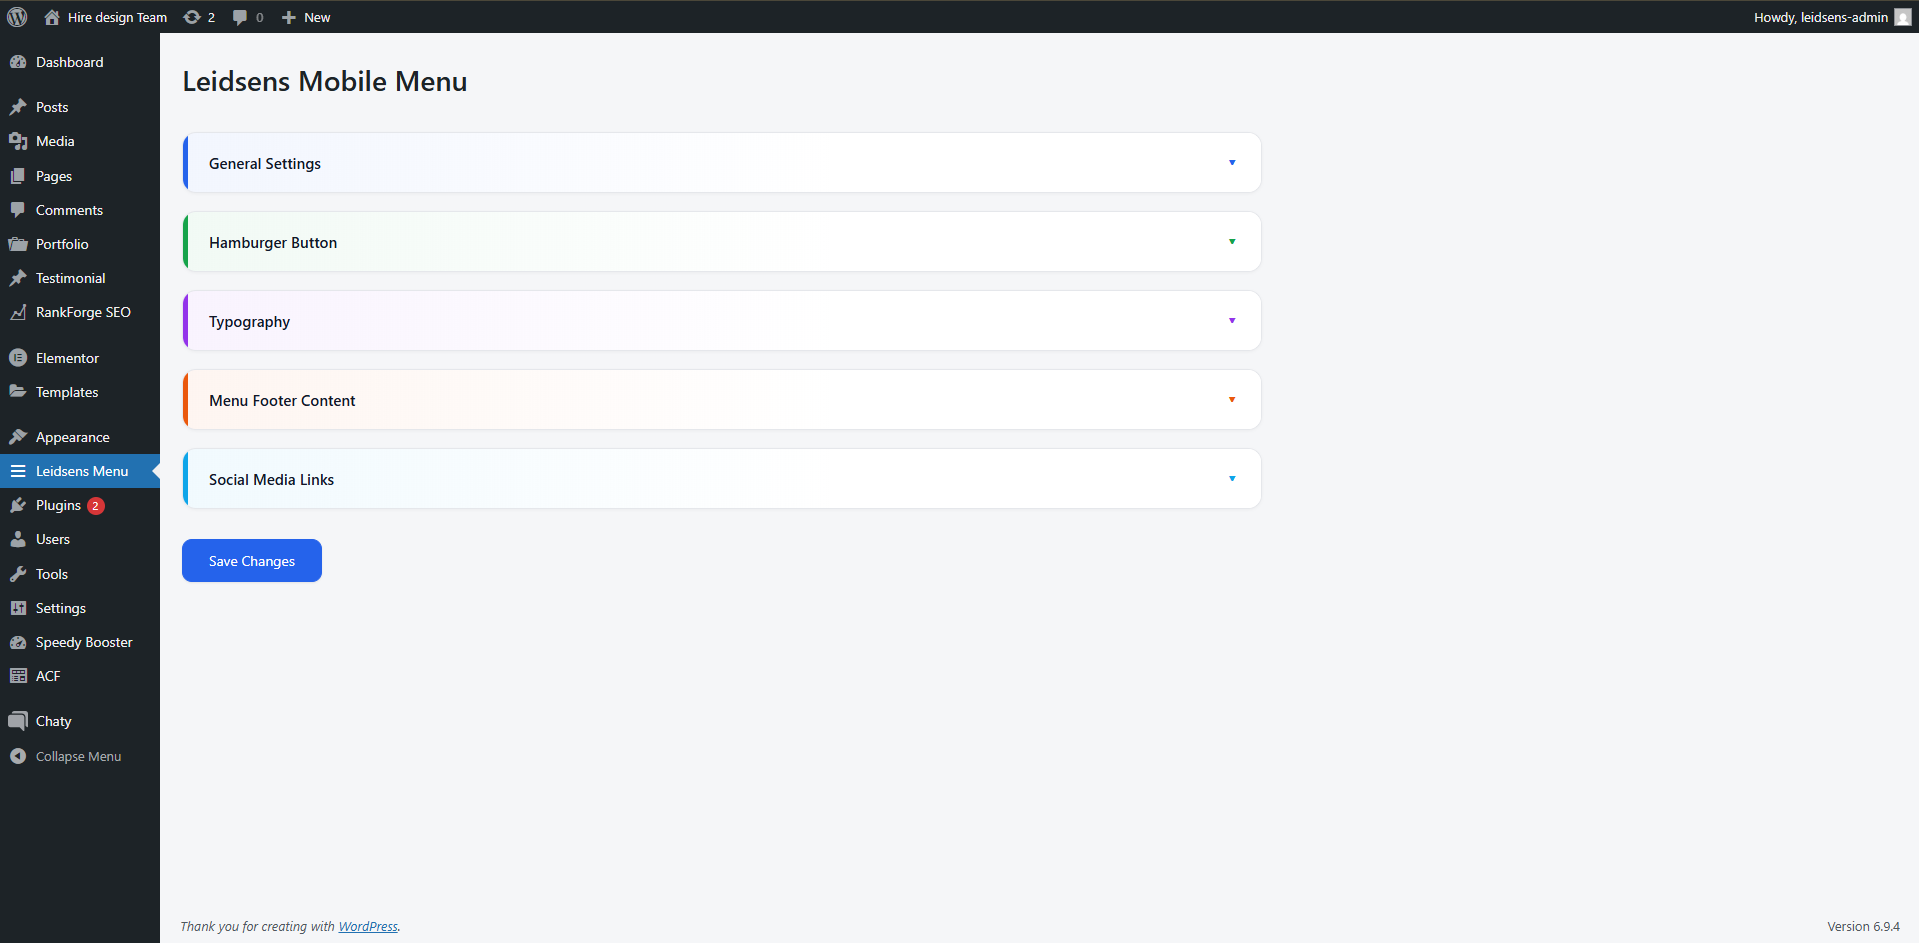Click the Save Changes button
This screenshot has height=943, width=1919.
pyautogui.click(x=251, y=560)
